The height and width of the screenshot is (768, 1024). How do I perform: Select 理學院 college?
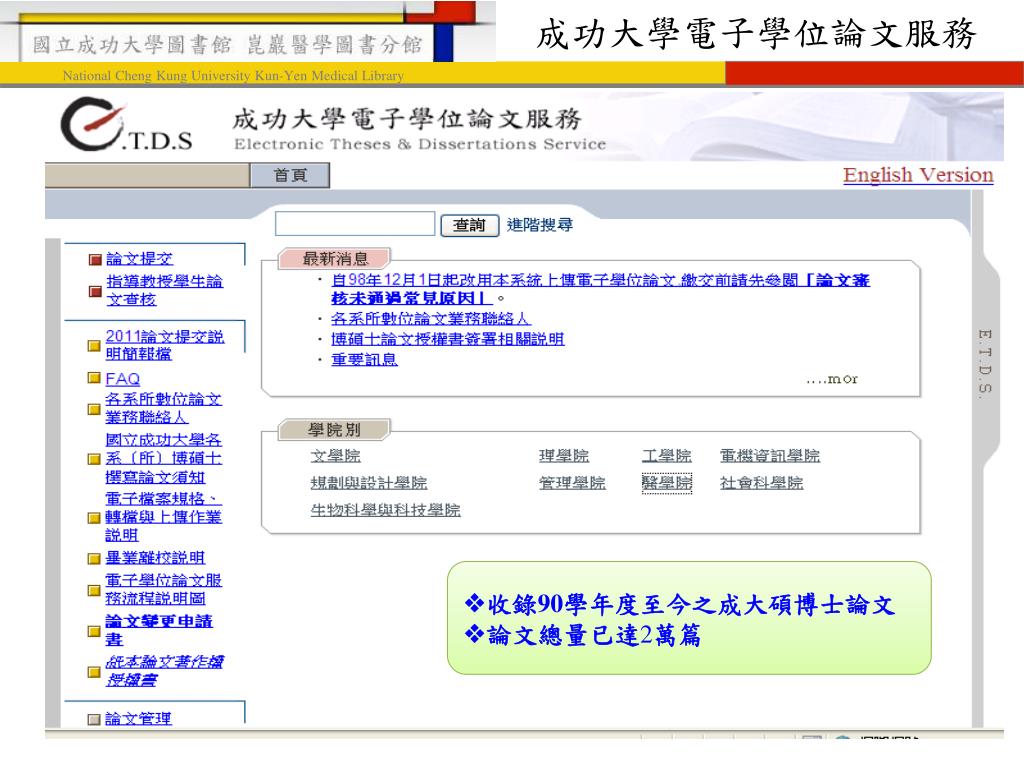point(564,456)
